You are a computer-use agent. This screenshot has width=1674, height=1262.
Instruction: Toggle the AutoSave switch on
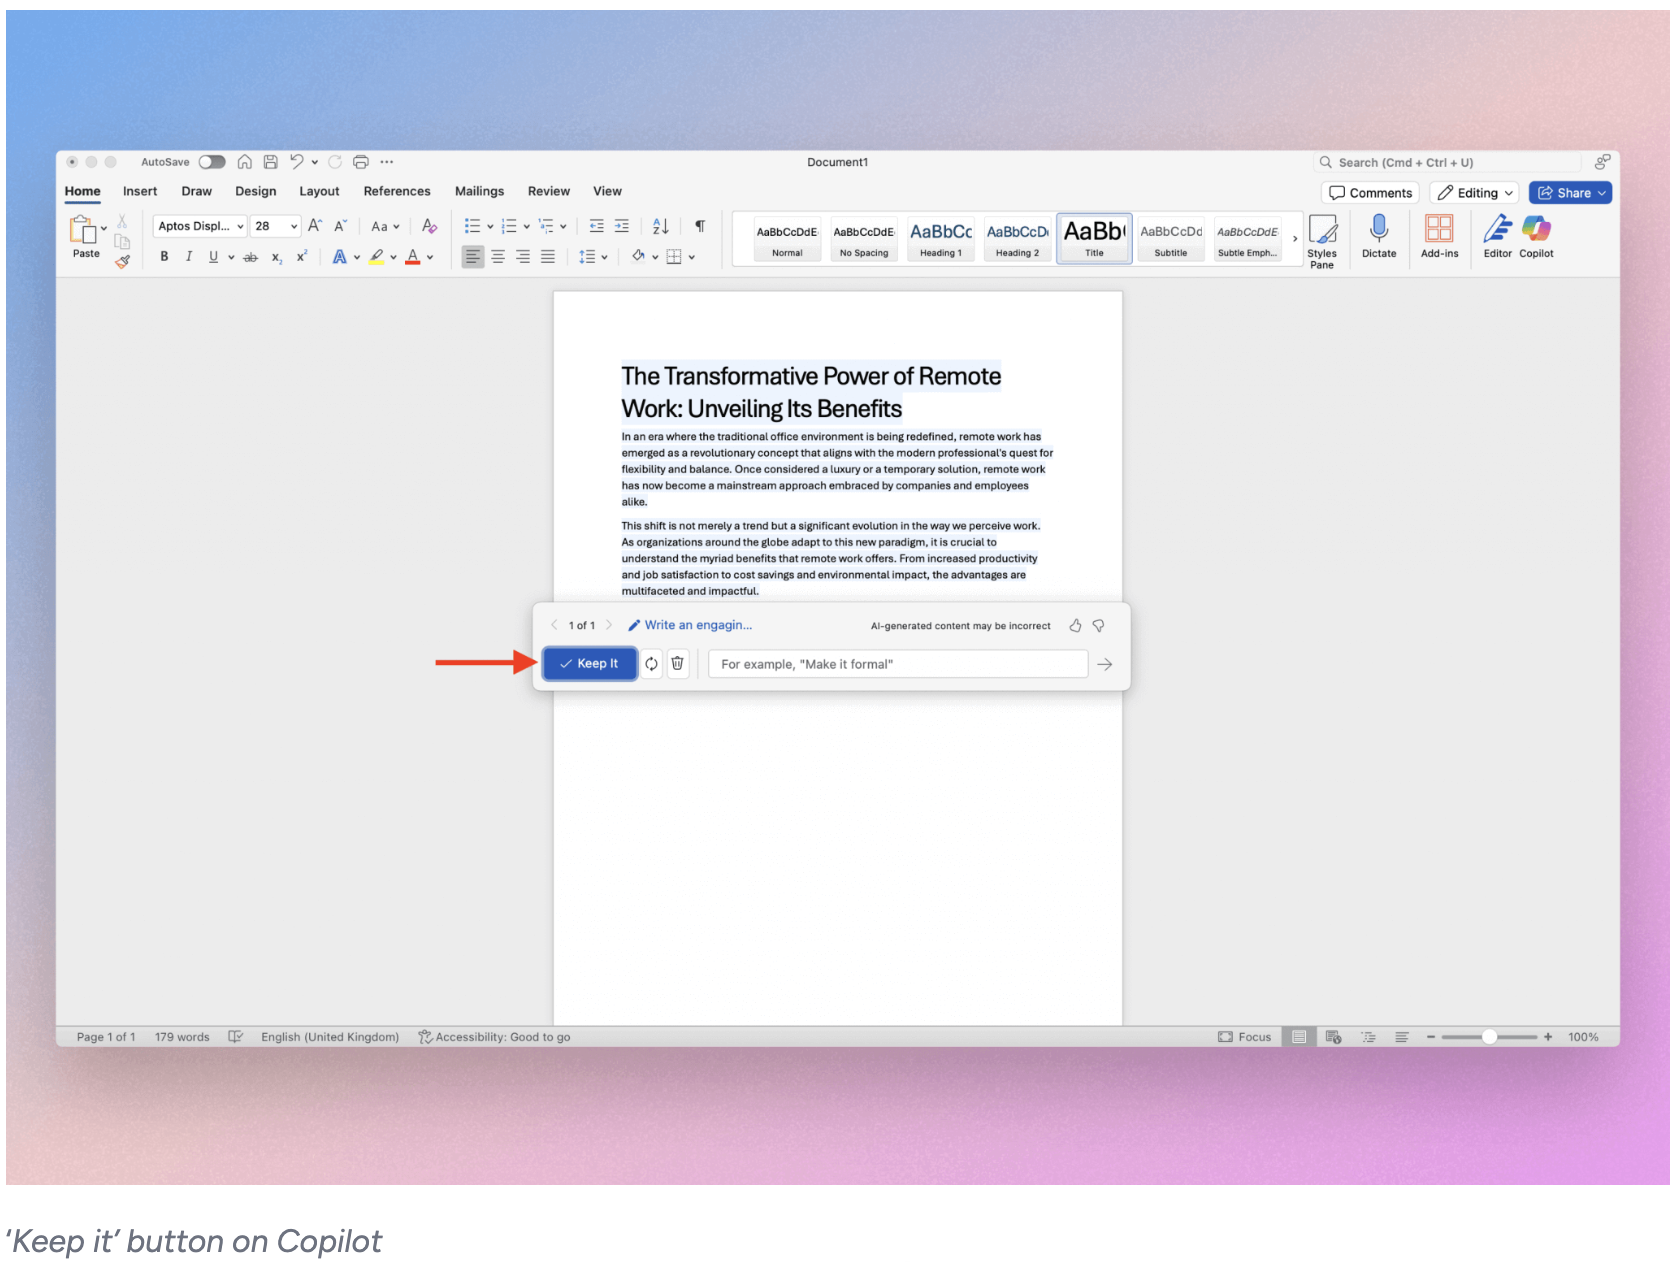pos(211,161)
